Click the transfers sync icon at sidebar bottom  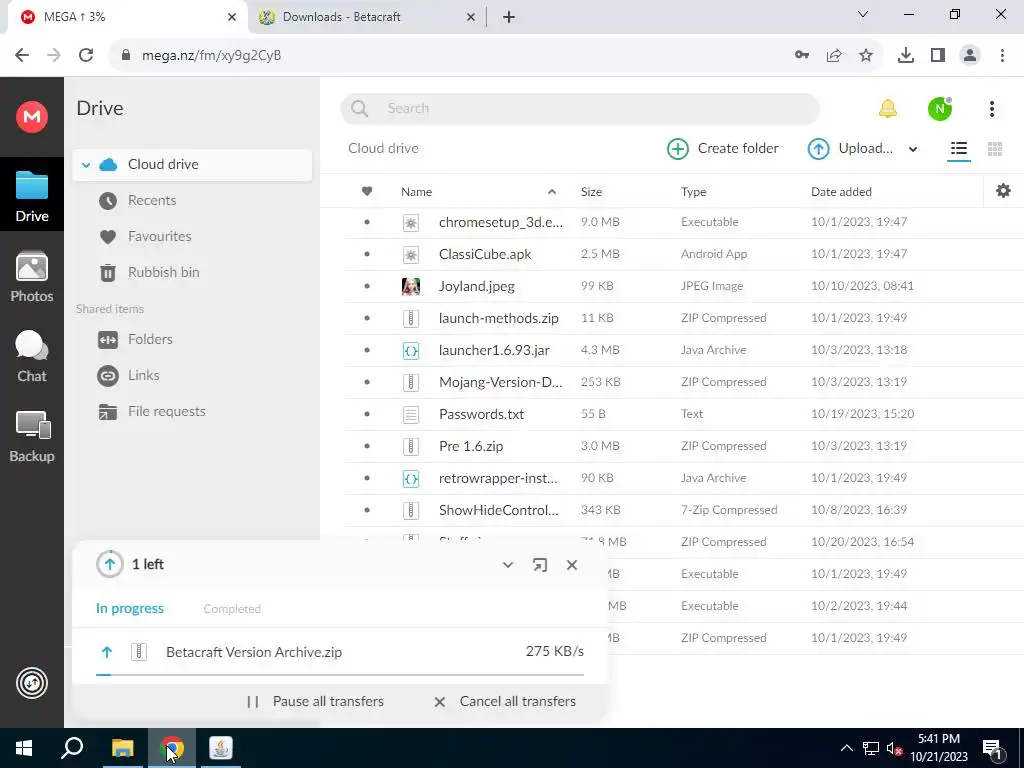(x=31, y=683)
